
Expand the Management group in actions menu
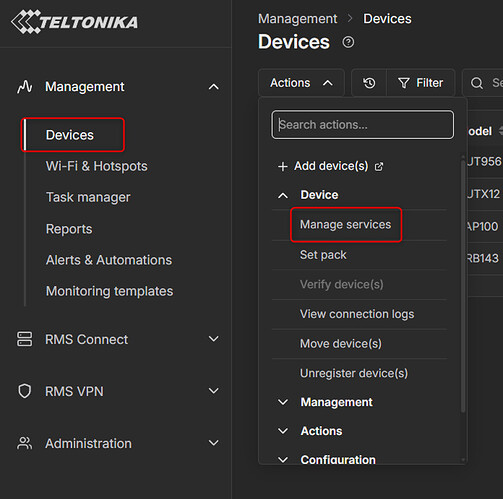[325, 402]
